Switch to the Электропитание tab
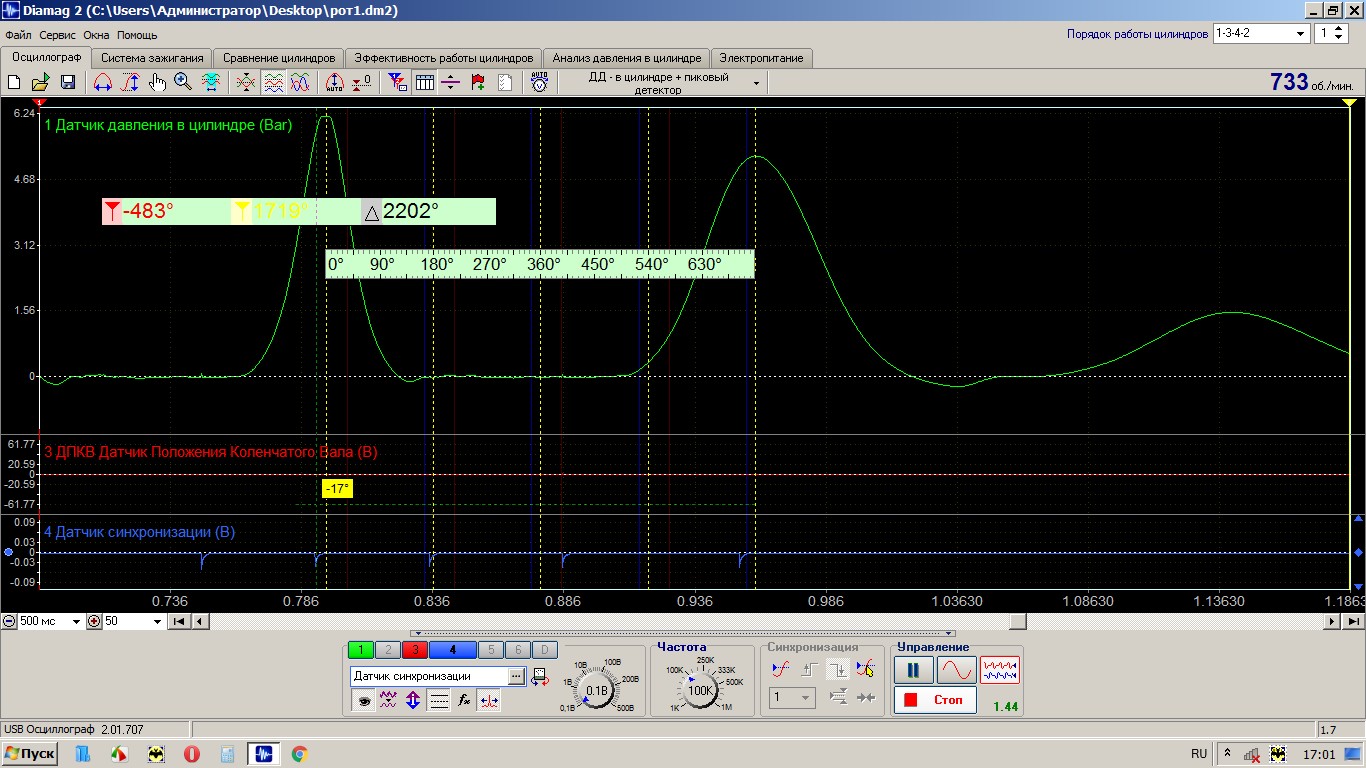 coord(761,58)
